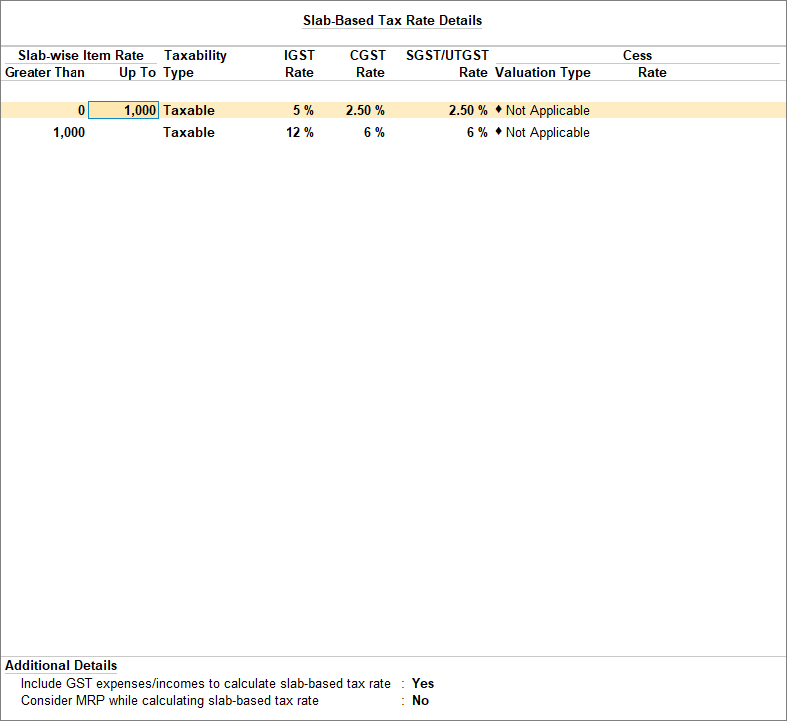Toggle Consider MRP value No
The height and width of the screenshot is (721, 787).
point(420,700)
